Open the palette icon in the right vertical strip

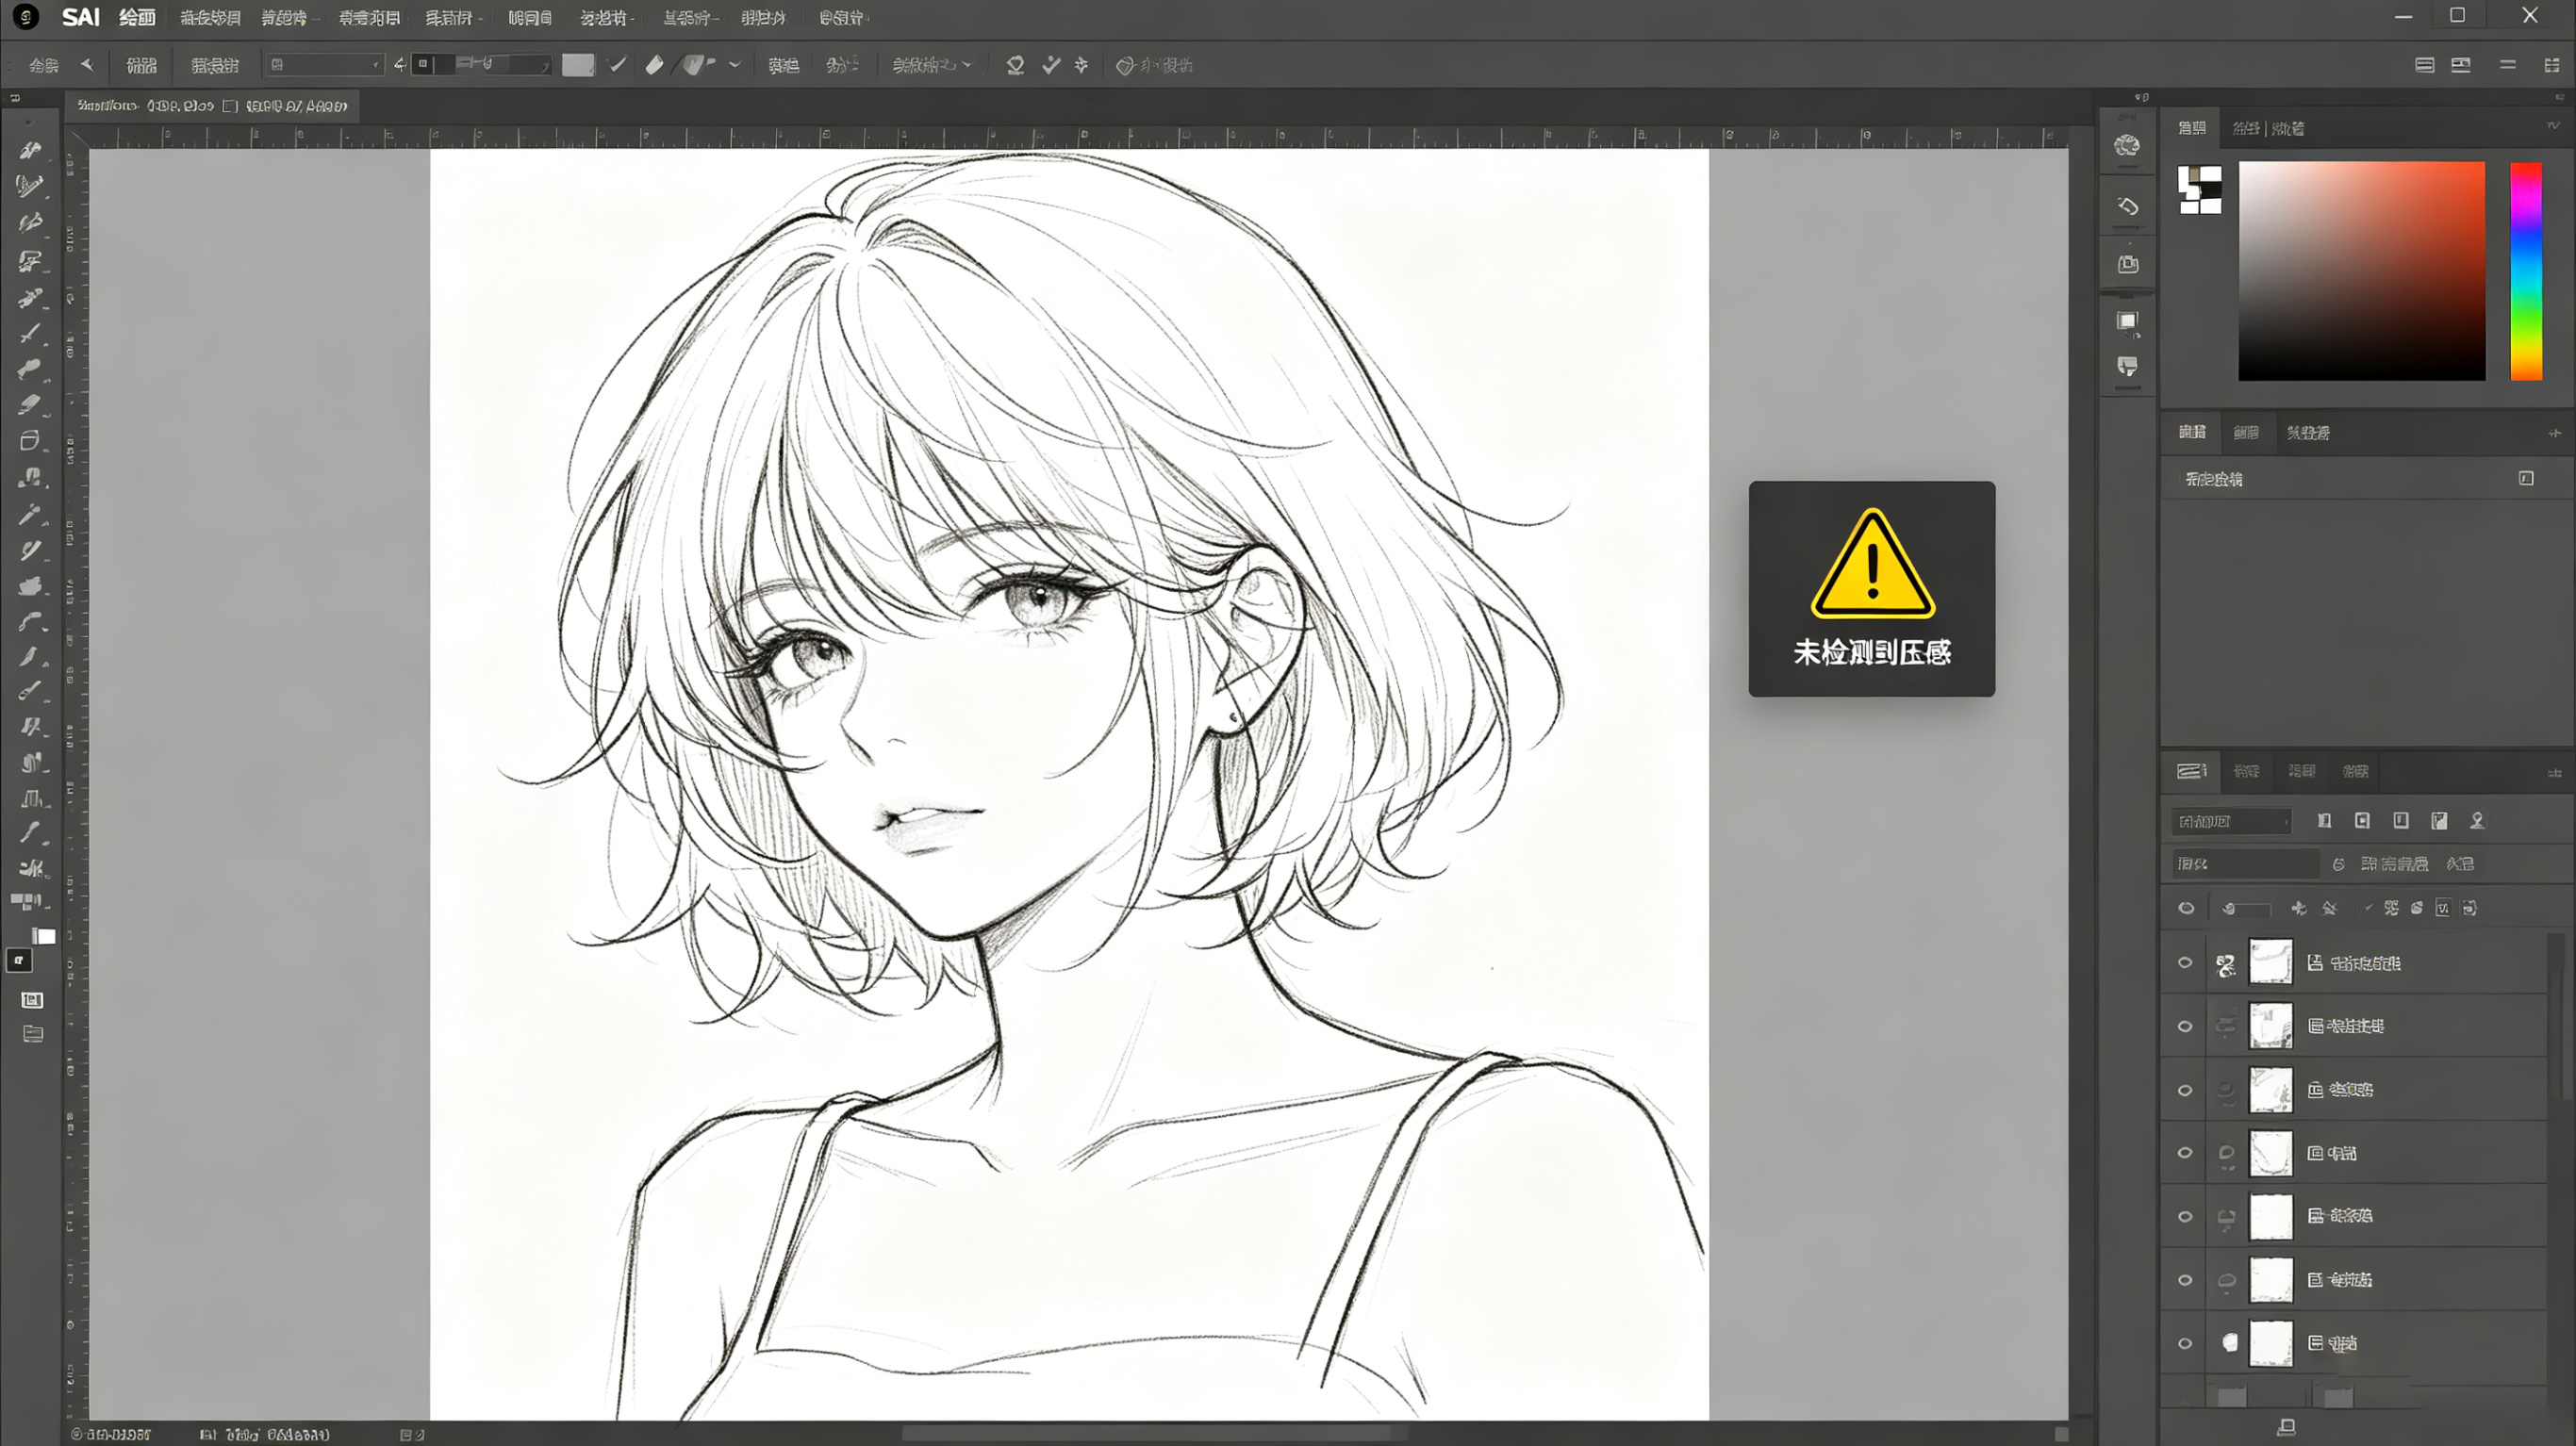2127,146
